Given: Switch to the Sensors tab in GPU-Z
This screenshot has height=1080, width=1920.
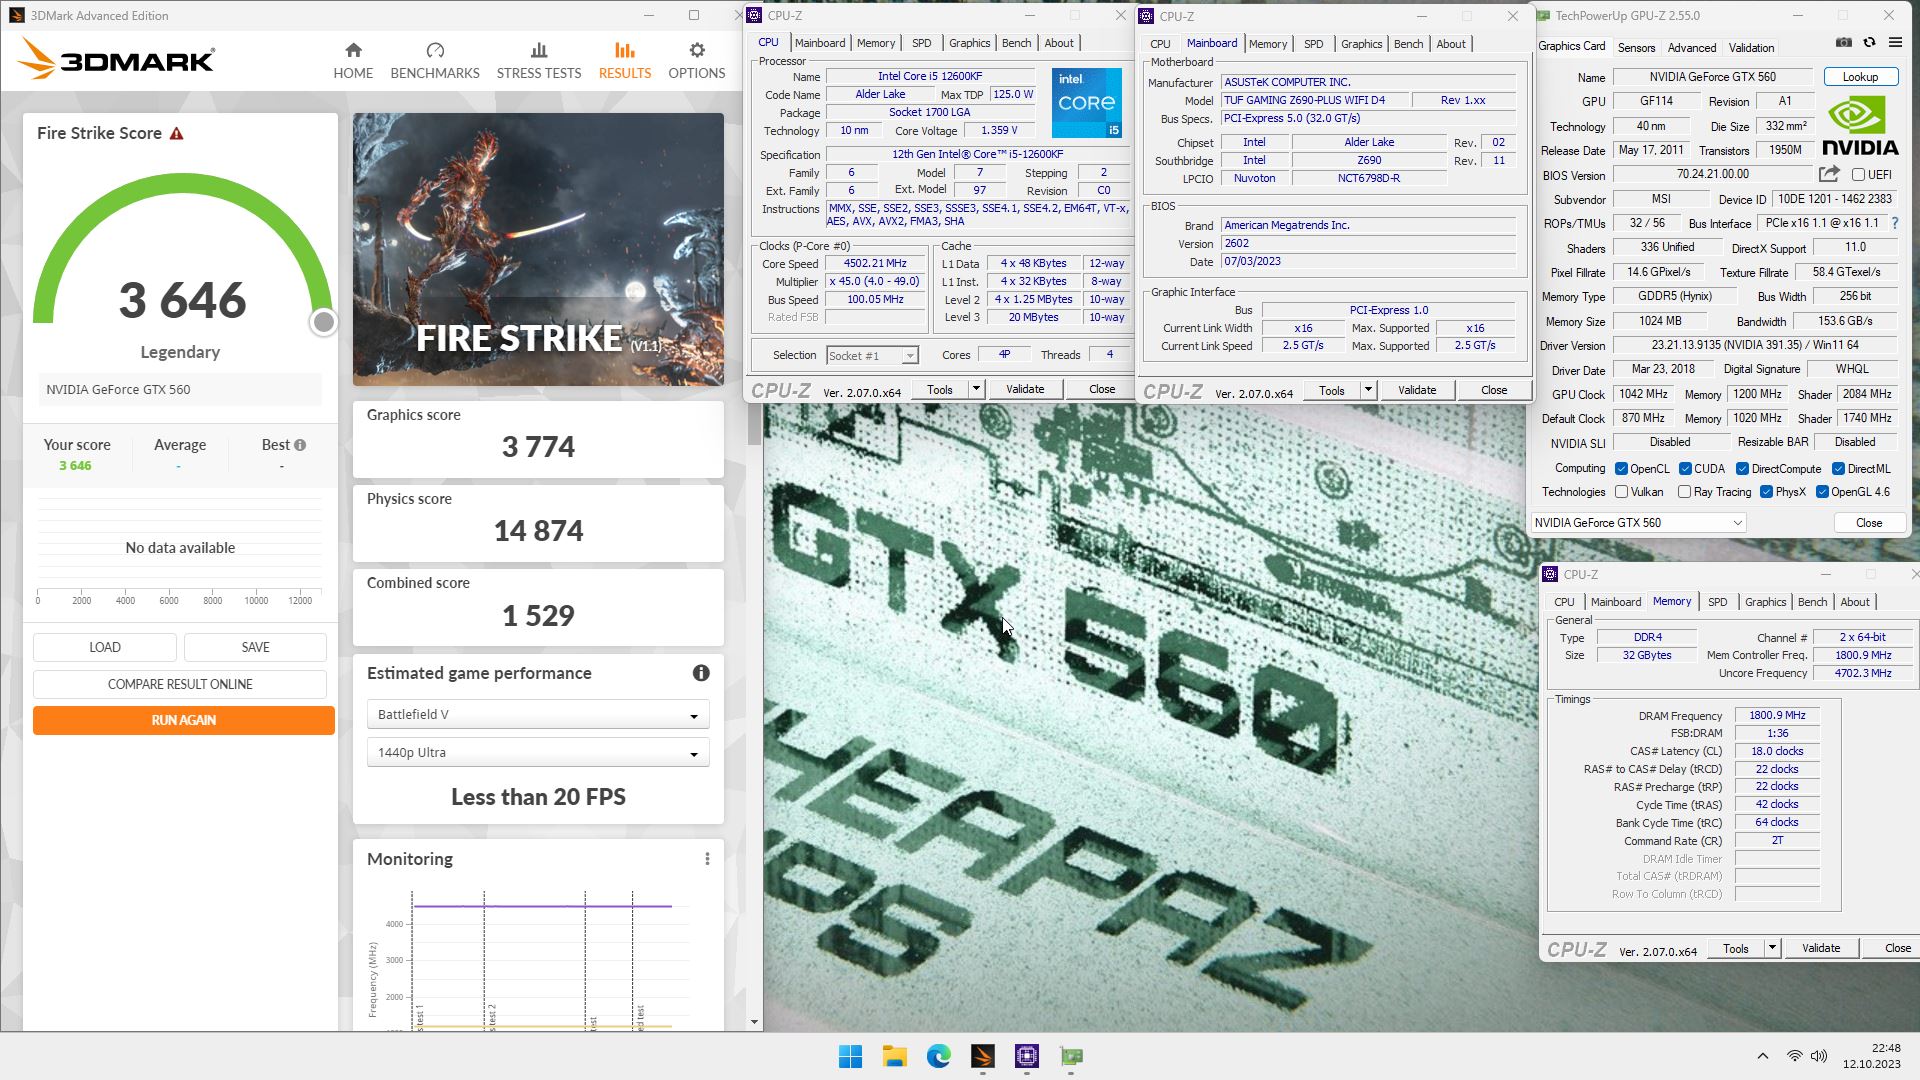Looking at the screenshot, I should click(1636, 48).
